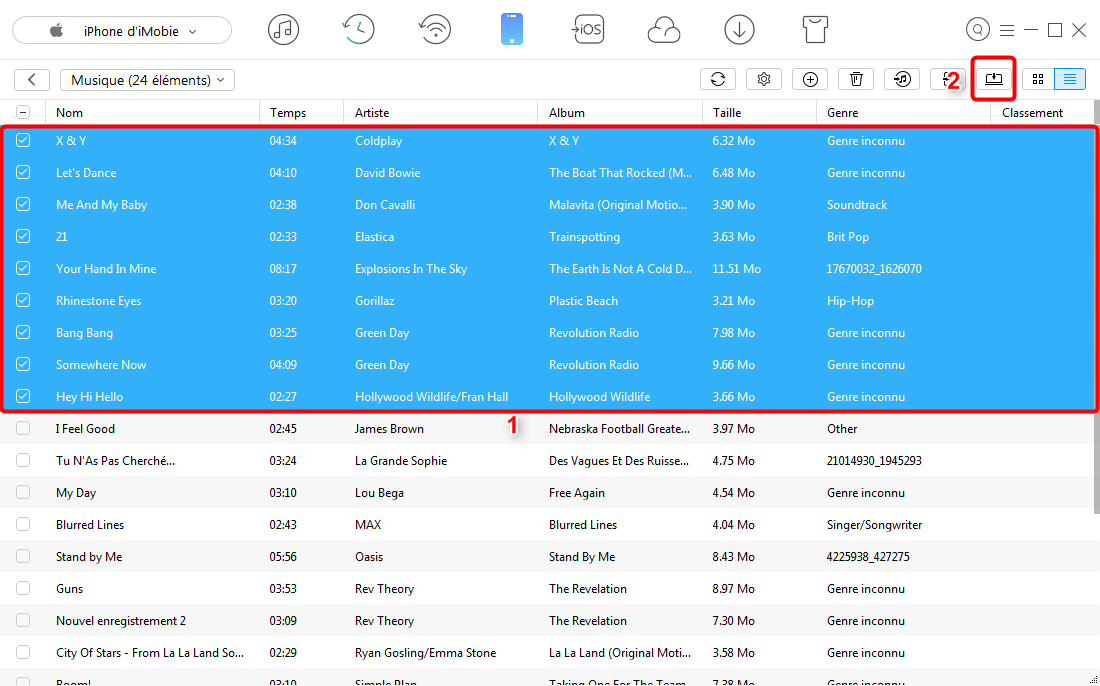Uncheck the Your Hand In Mine checkbox
This screenshot has height=686, width=1100.
point(23,269)
